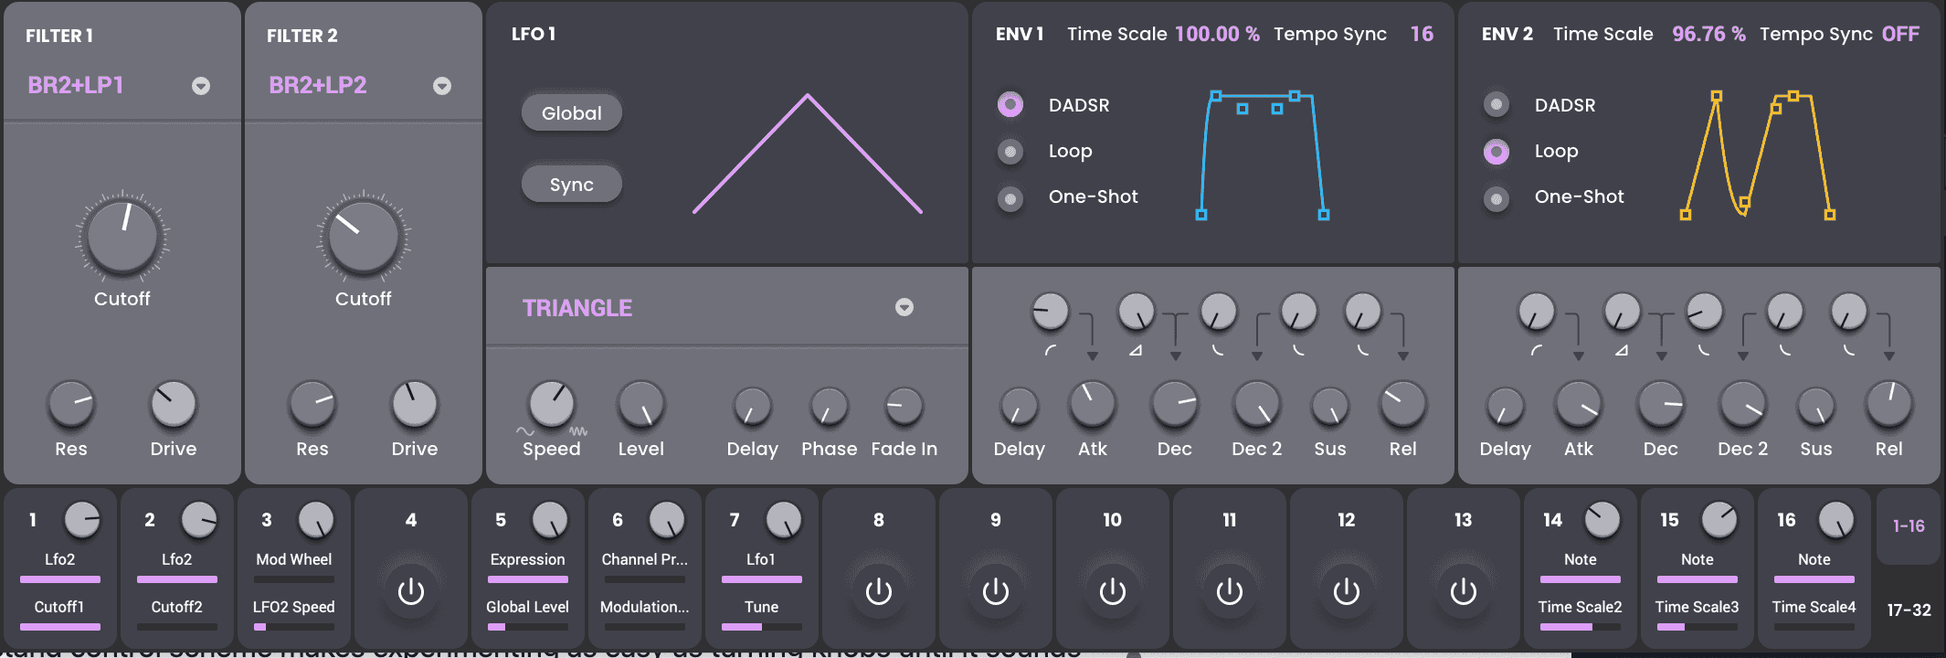Turn on modulation slot 8 power icon
This screenshot has width=1946, height=658.
pyautogui.click(x=878, y=592)
